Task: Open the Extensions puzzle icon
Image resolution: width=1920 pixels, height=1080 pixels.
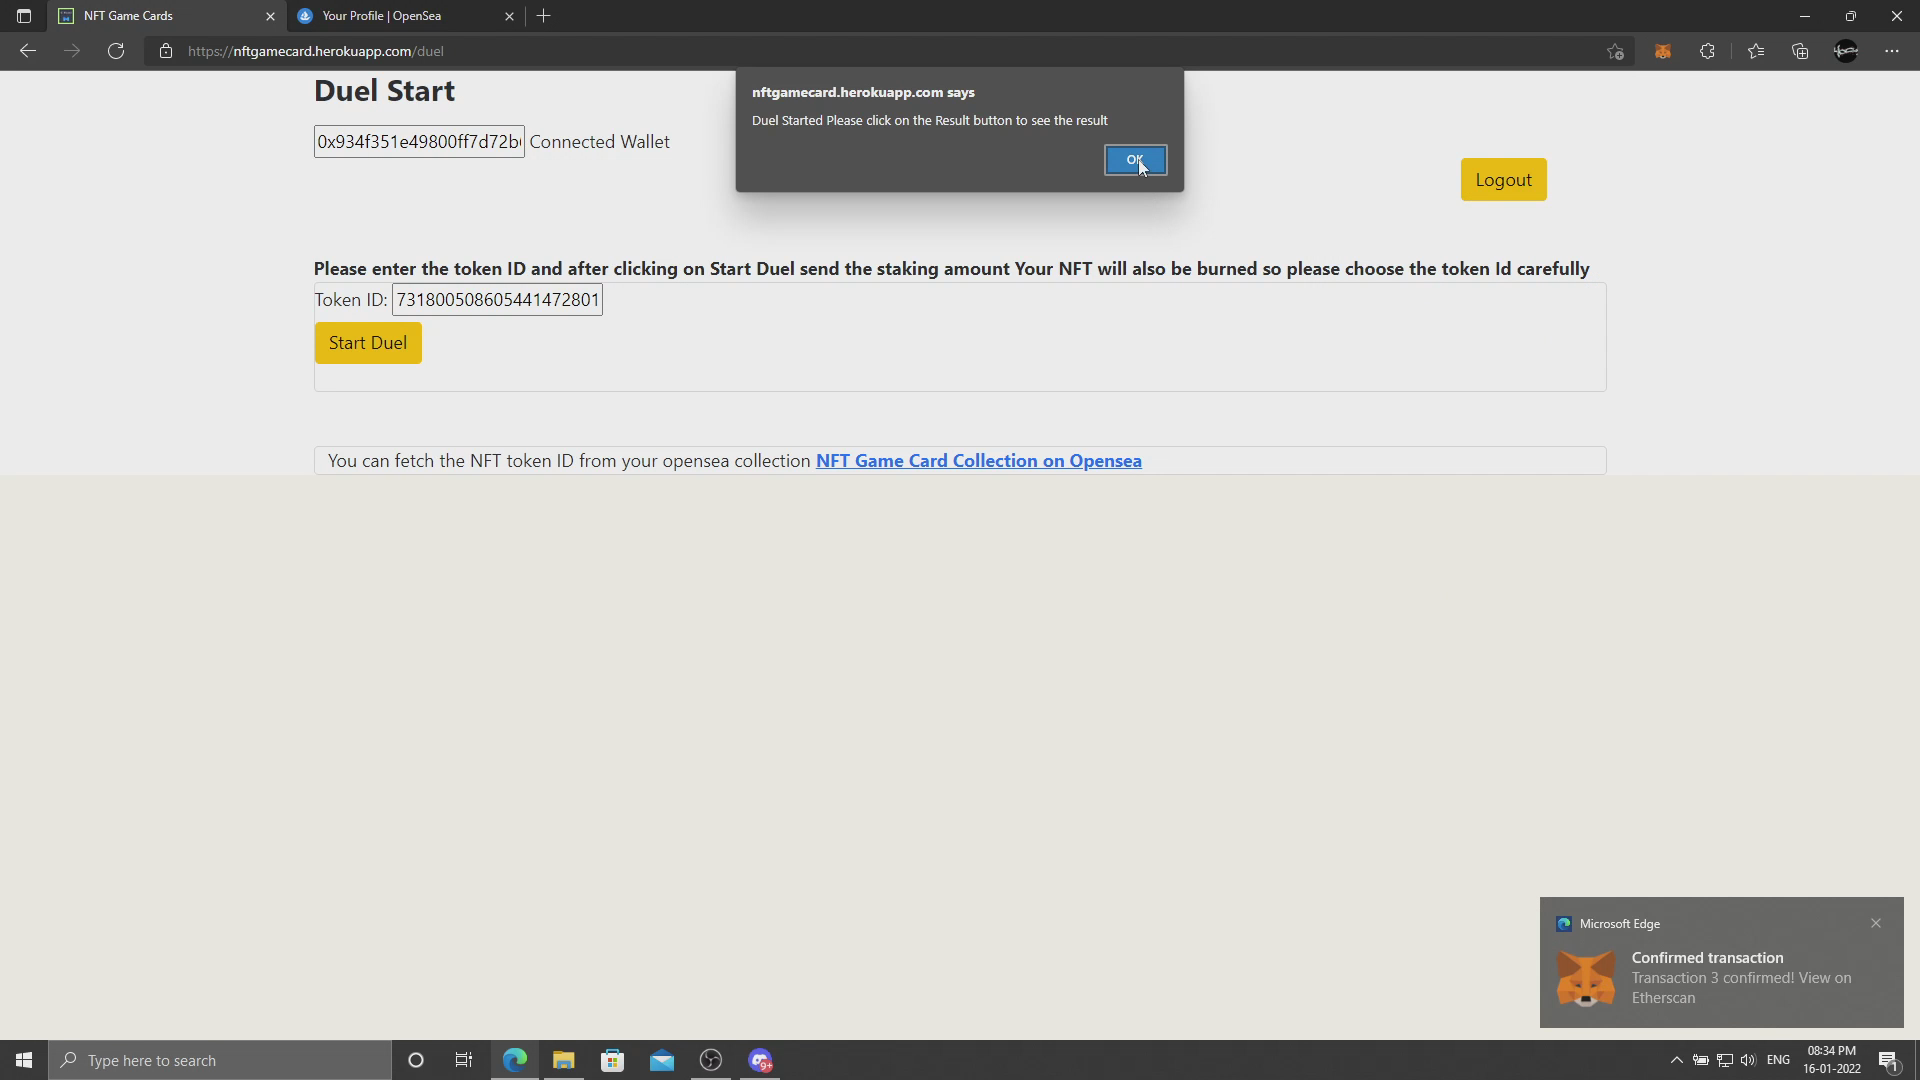Action: pos(1707,51)
